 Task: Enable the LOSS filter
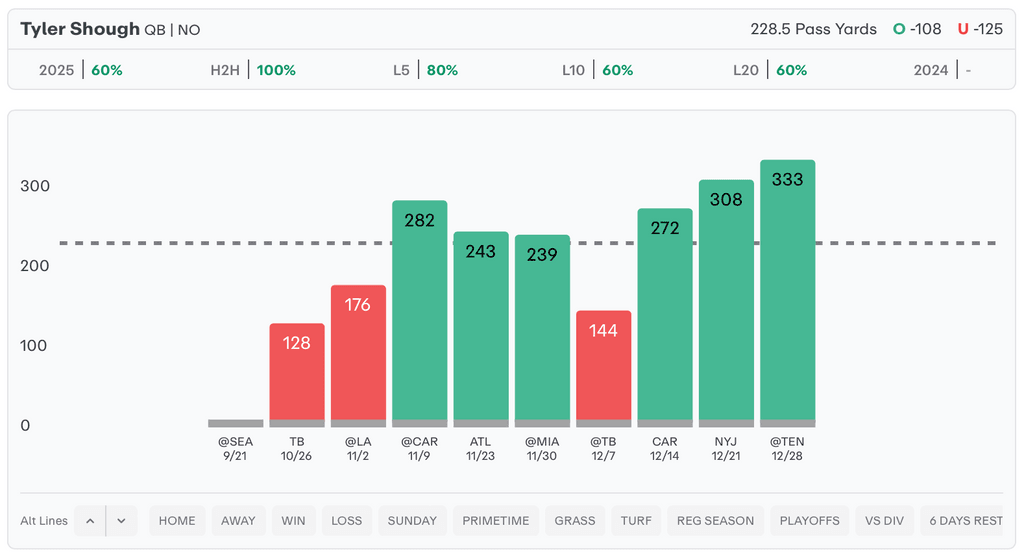pos(347,521)
